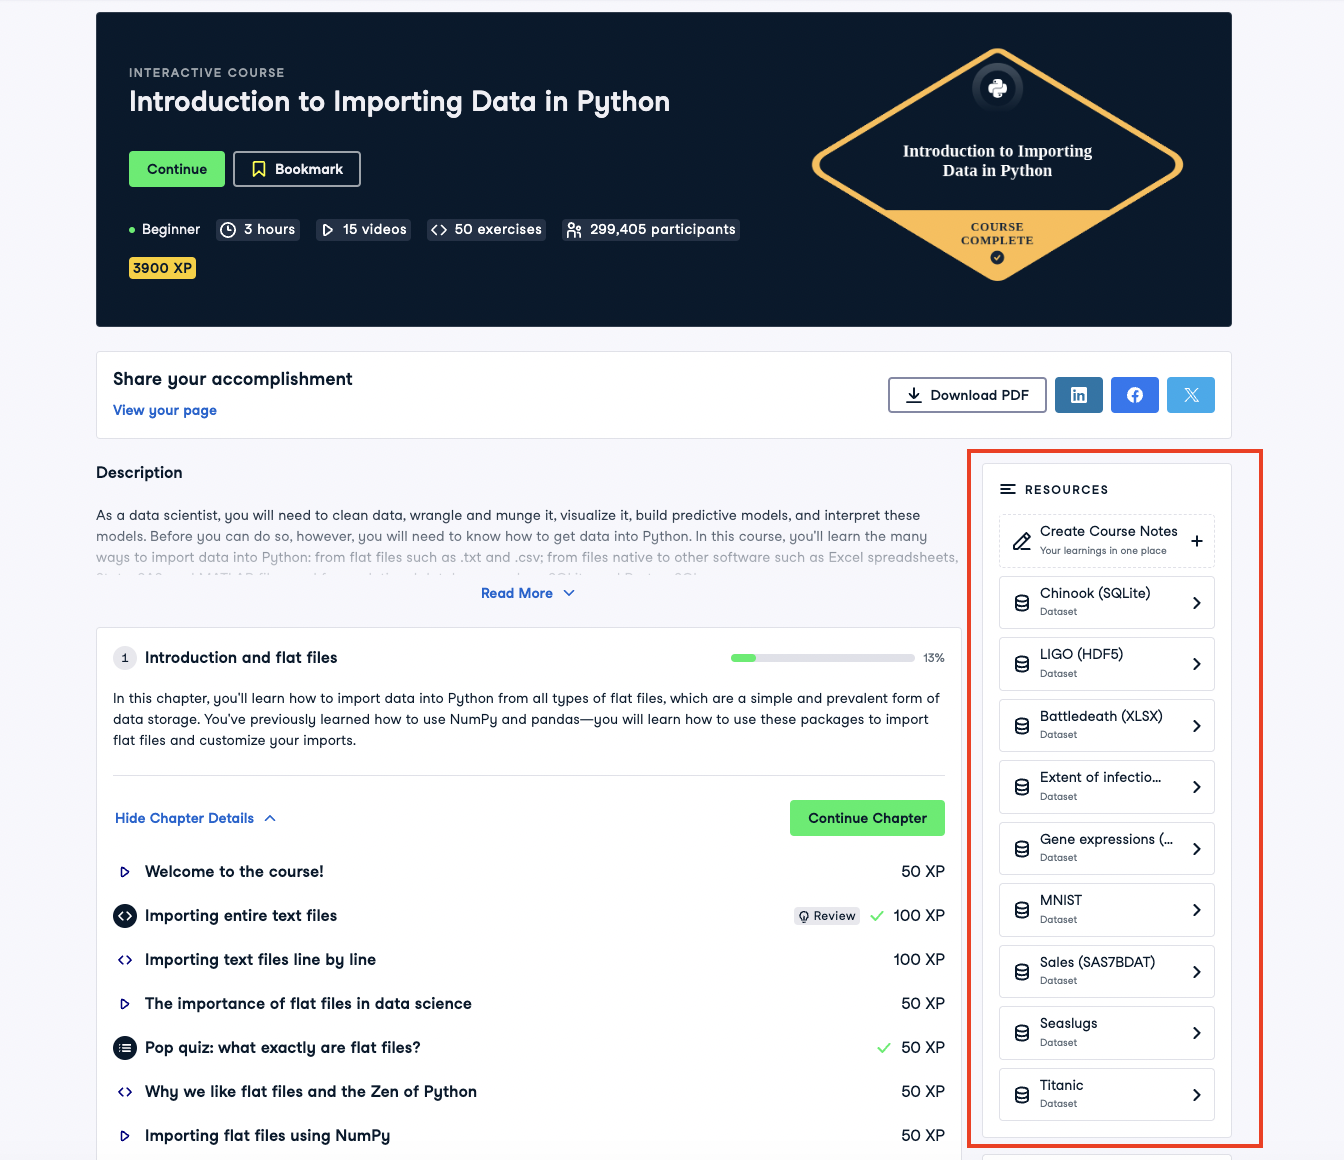Open Importing text files line by line
The width and height of the screenshot is (1344, 1160).
[x=260, y=960]
